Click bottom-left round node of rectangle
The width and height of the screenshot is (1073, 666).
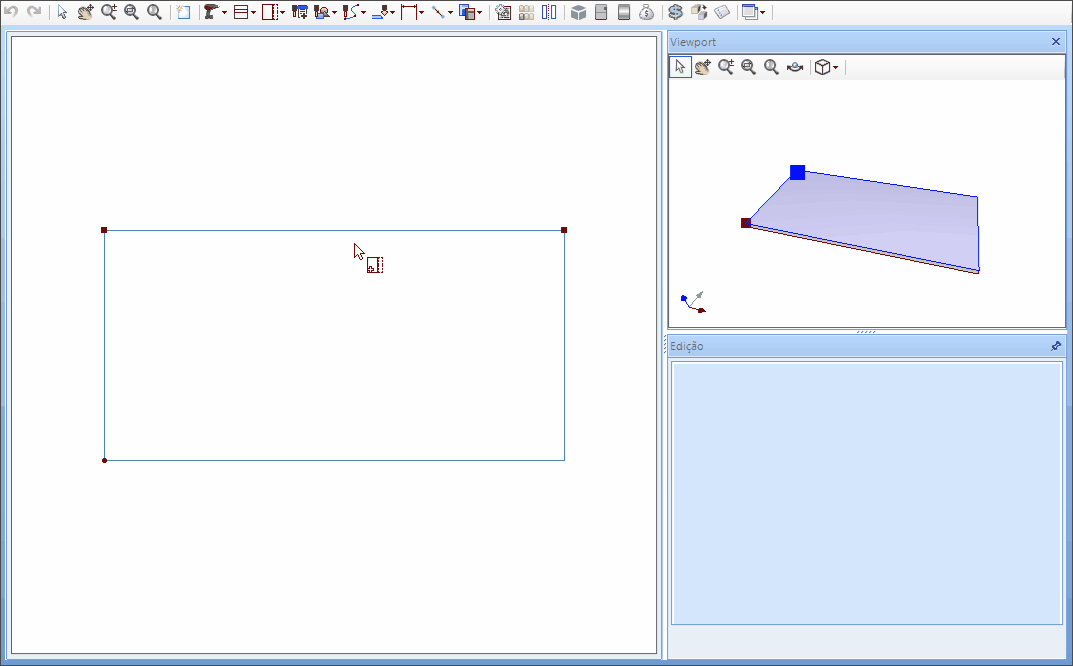point(104,461)
